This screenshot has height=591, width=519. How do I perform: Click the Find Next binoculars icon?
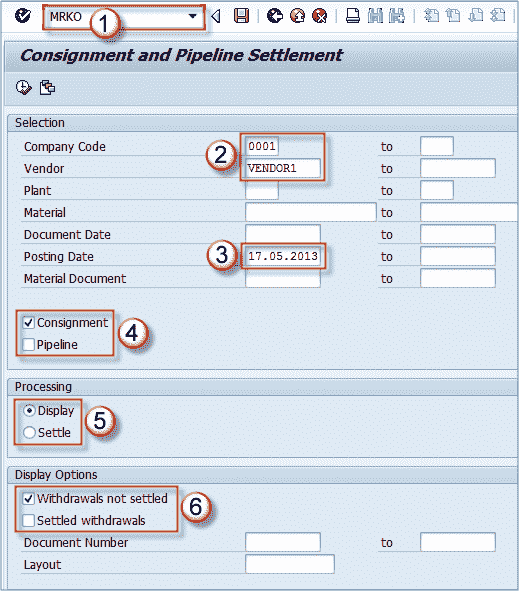tap(397, 16)
